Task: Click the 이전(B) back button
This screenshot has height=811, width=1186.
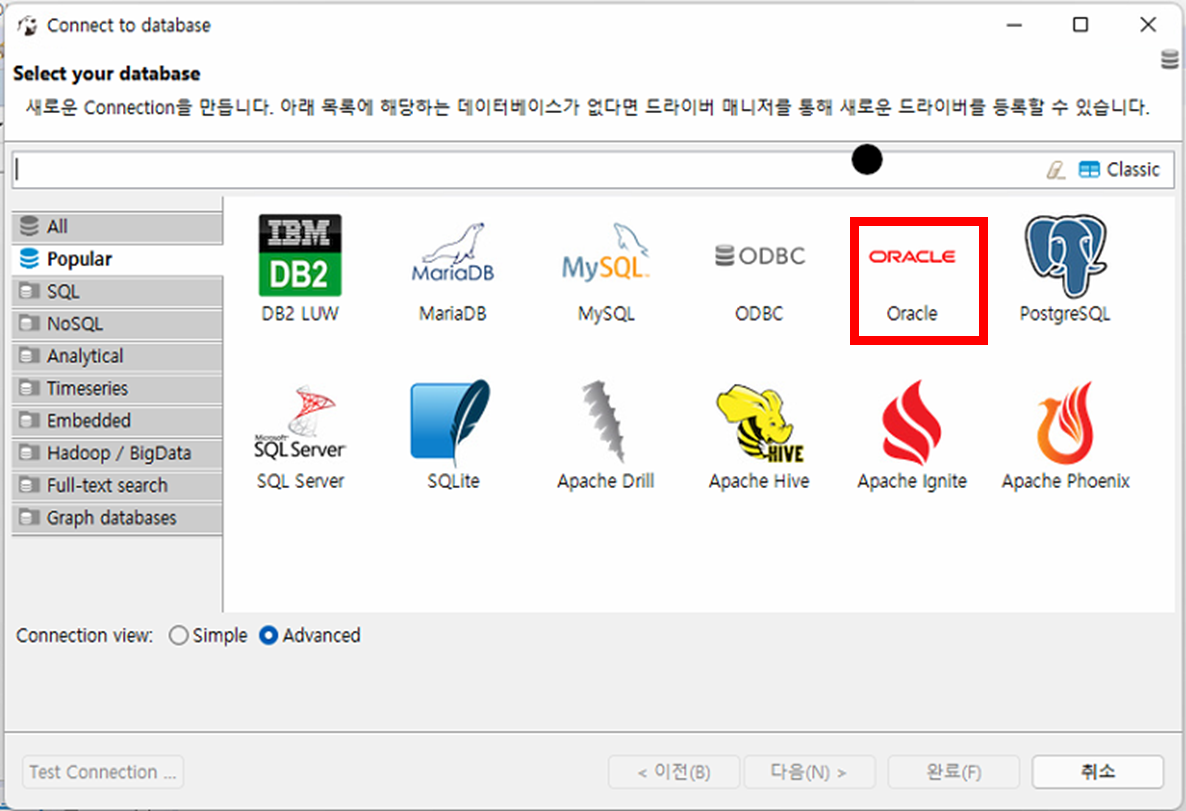Action: pos(674,772)
